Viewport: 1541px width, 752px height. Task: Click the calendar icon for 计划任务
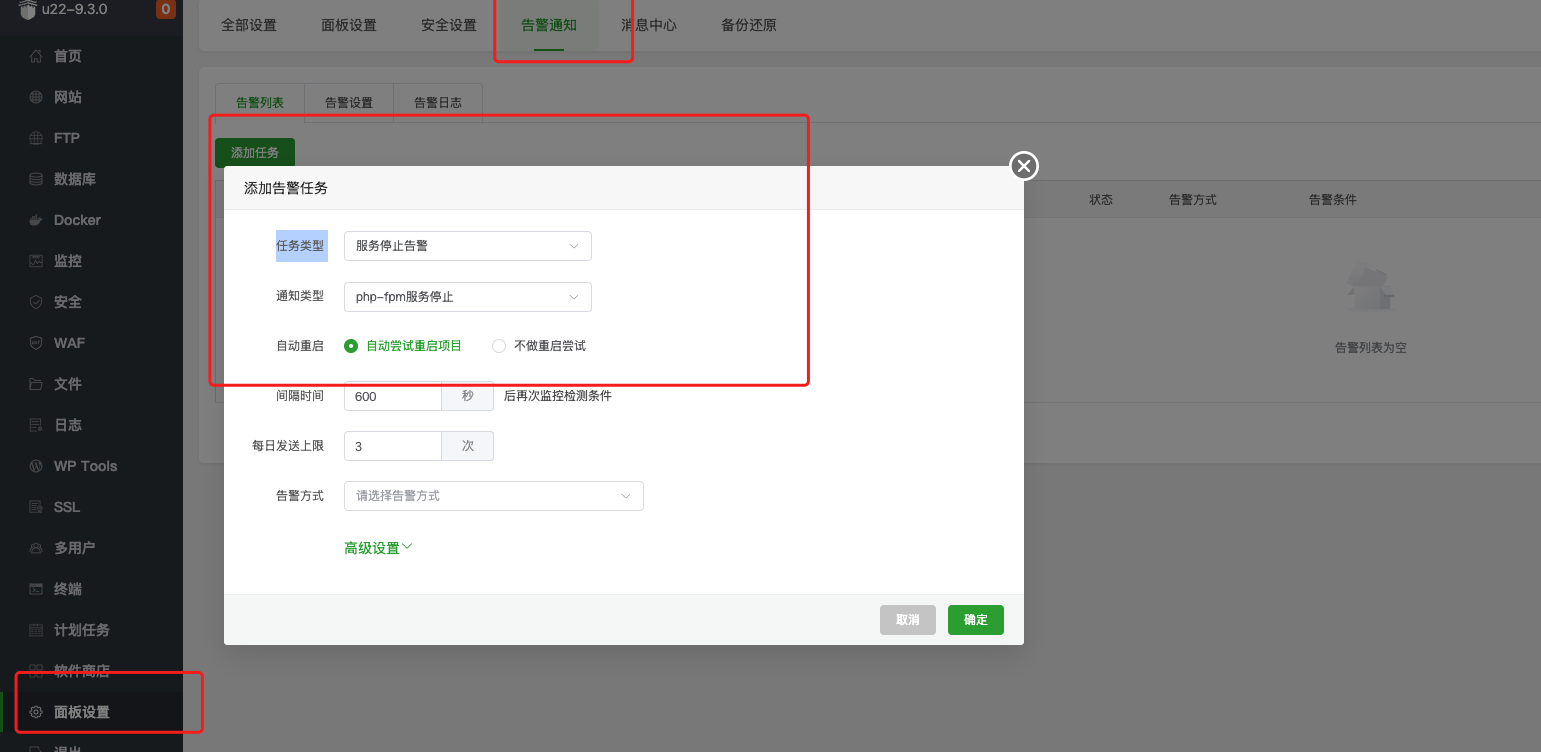click(36, 630)
